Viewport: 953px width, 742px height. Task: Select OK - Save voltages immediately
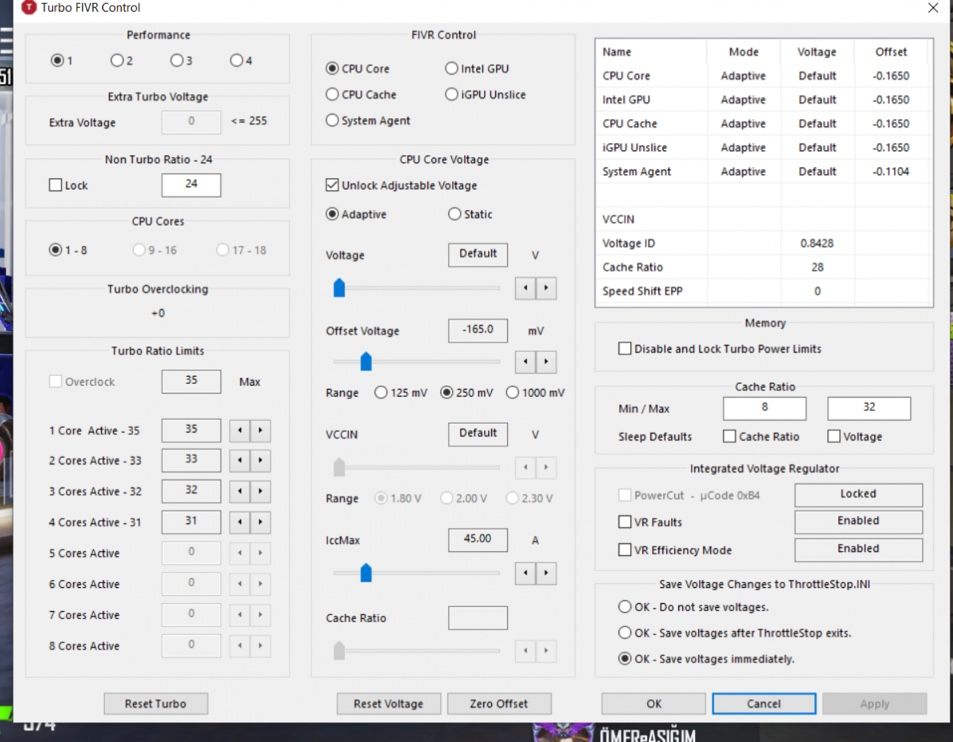[x=624, y=659]
